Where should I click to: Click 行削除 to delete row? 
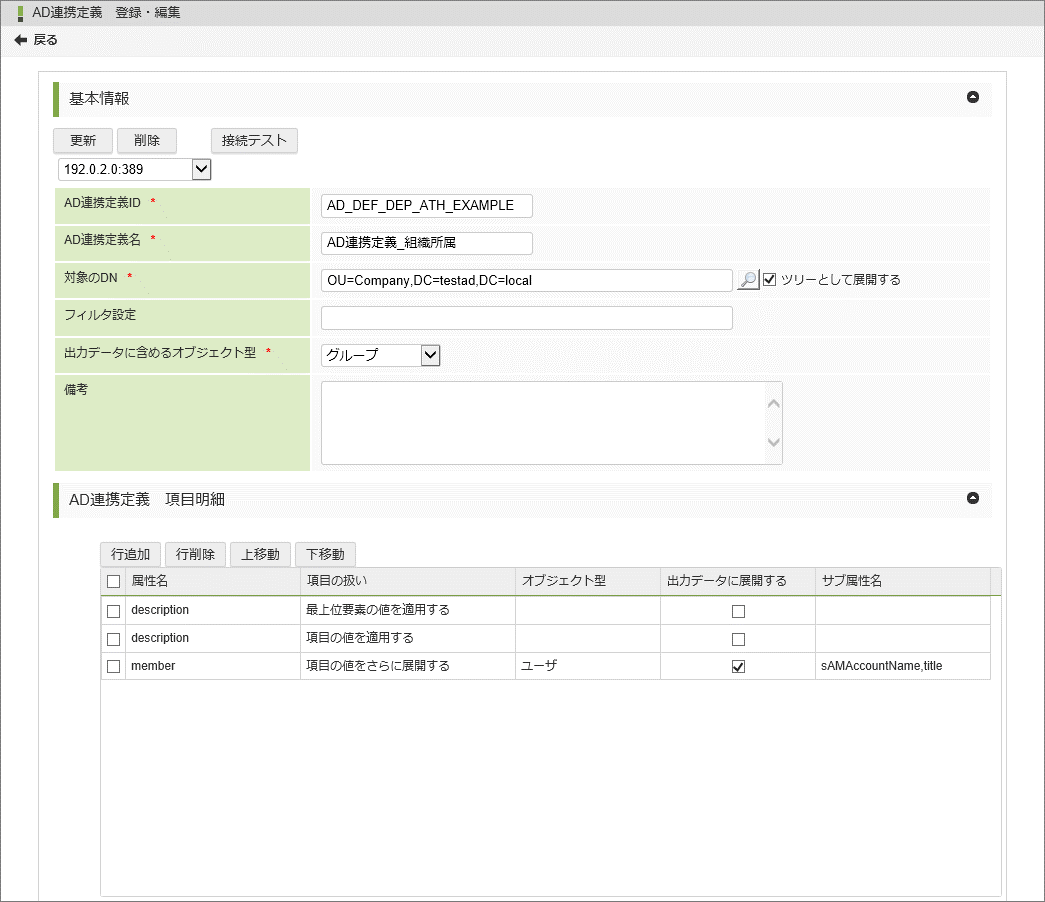(195, 554)
